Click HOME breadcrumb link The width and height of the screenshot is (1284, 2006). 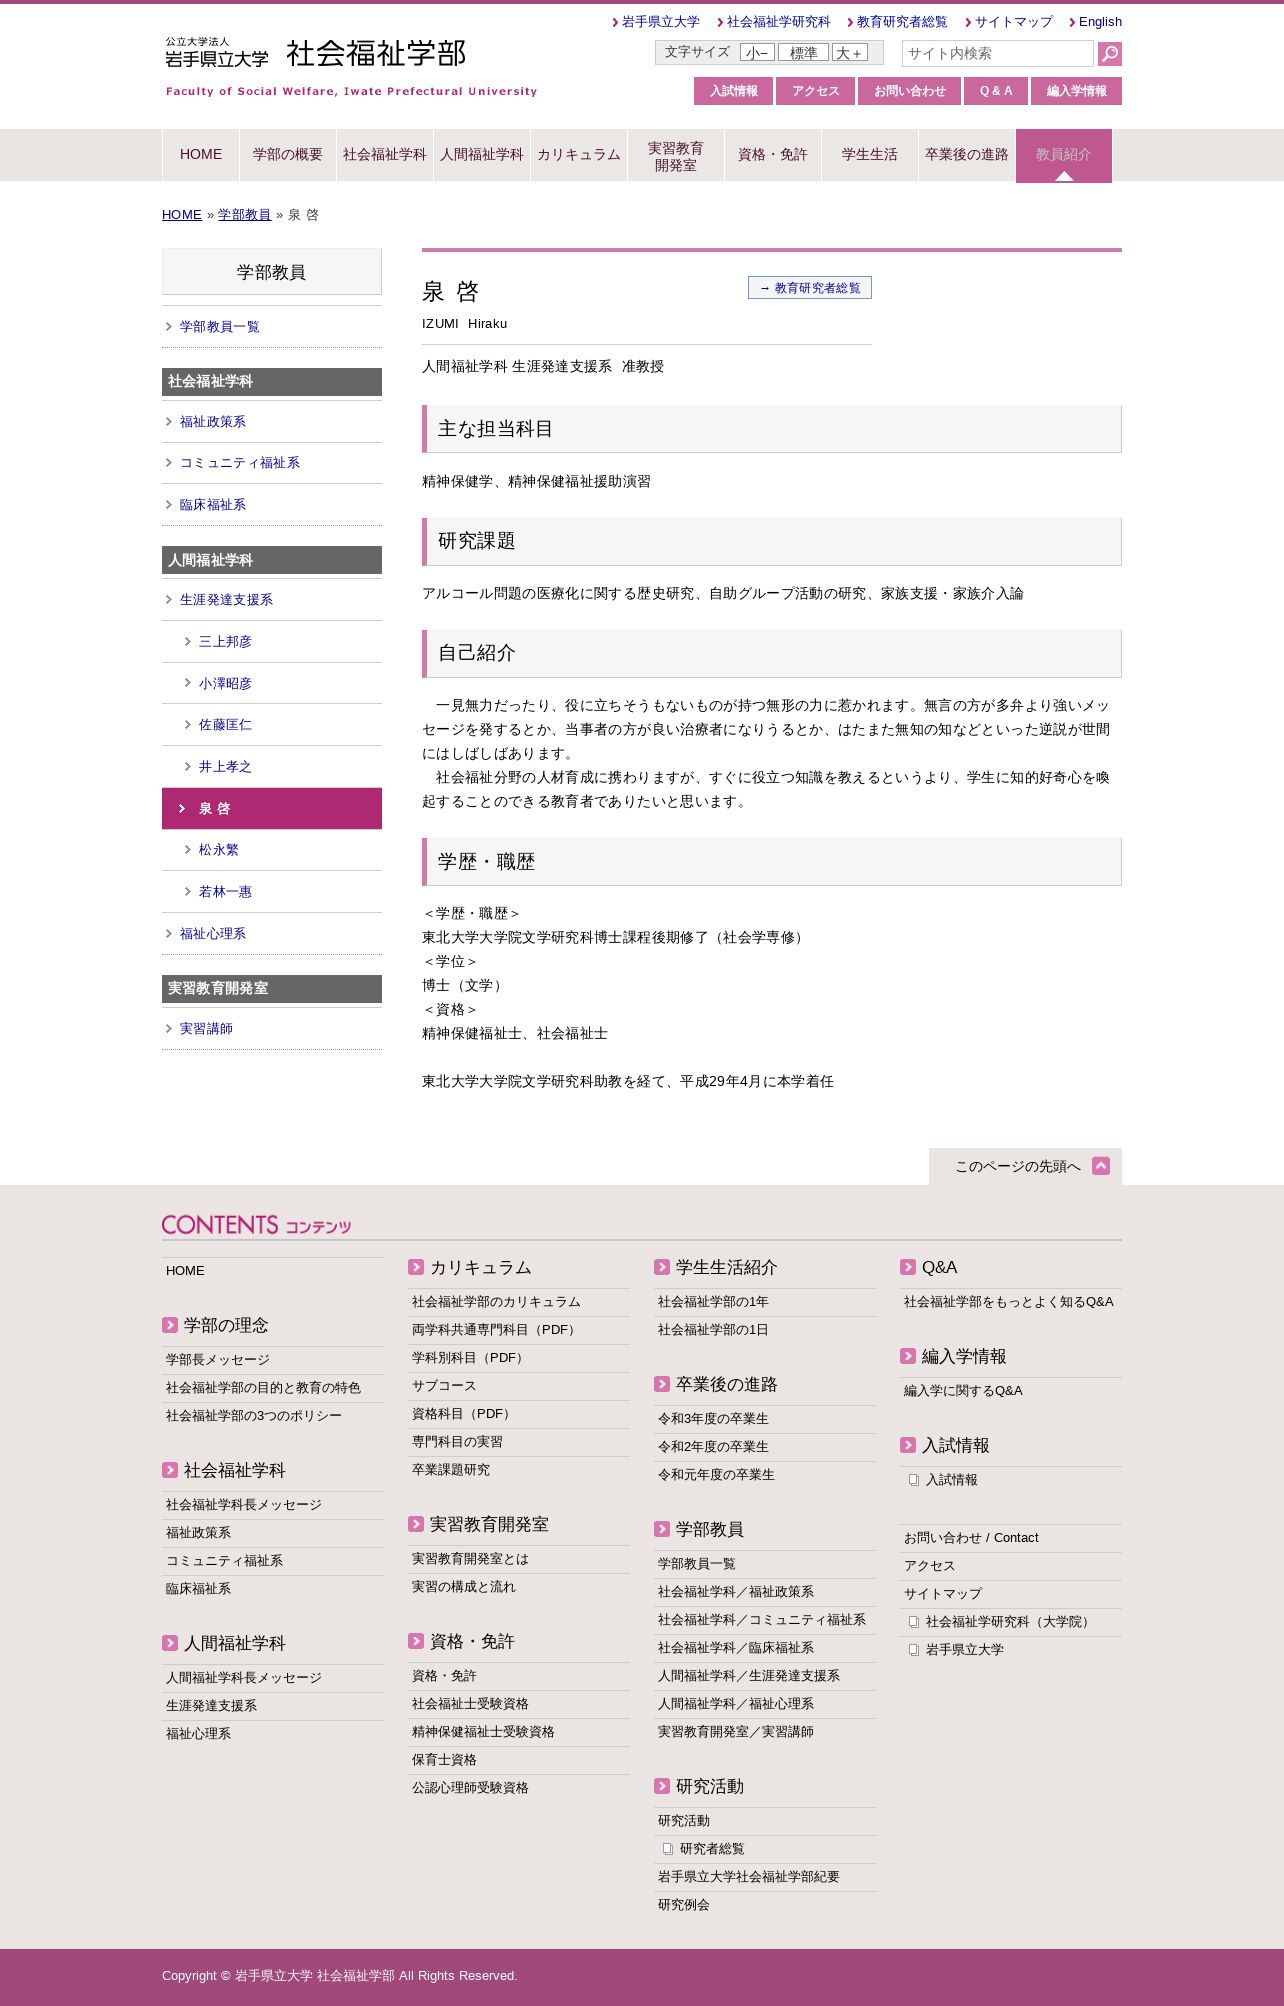click(x=182, y=215)
